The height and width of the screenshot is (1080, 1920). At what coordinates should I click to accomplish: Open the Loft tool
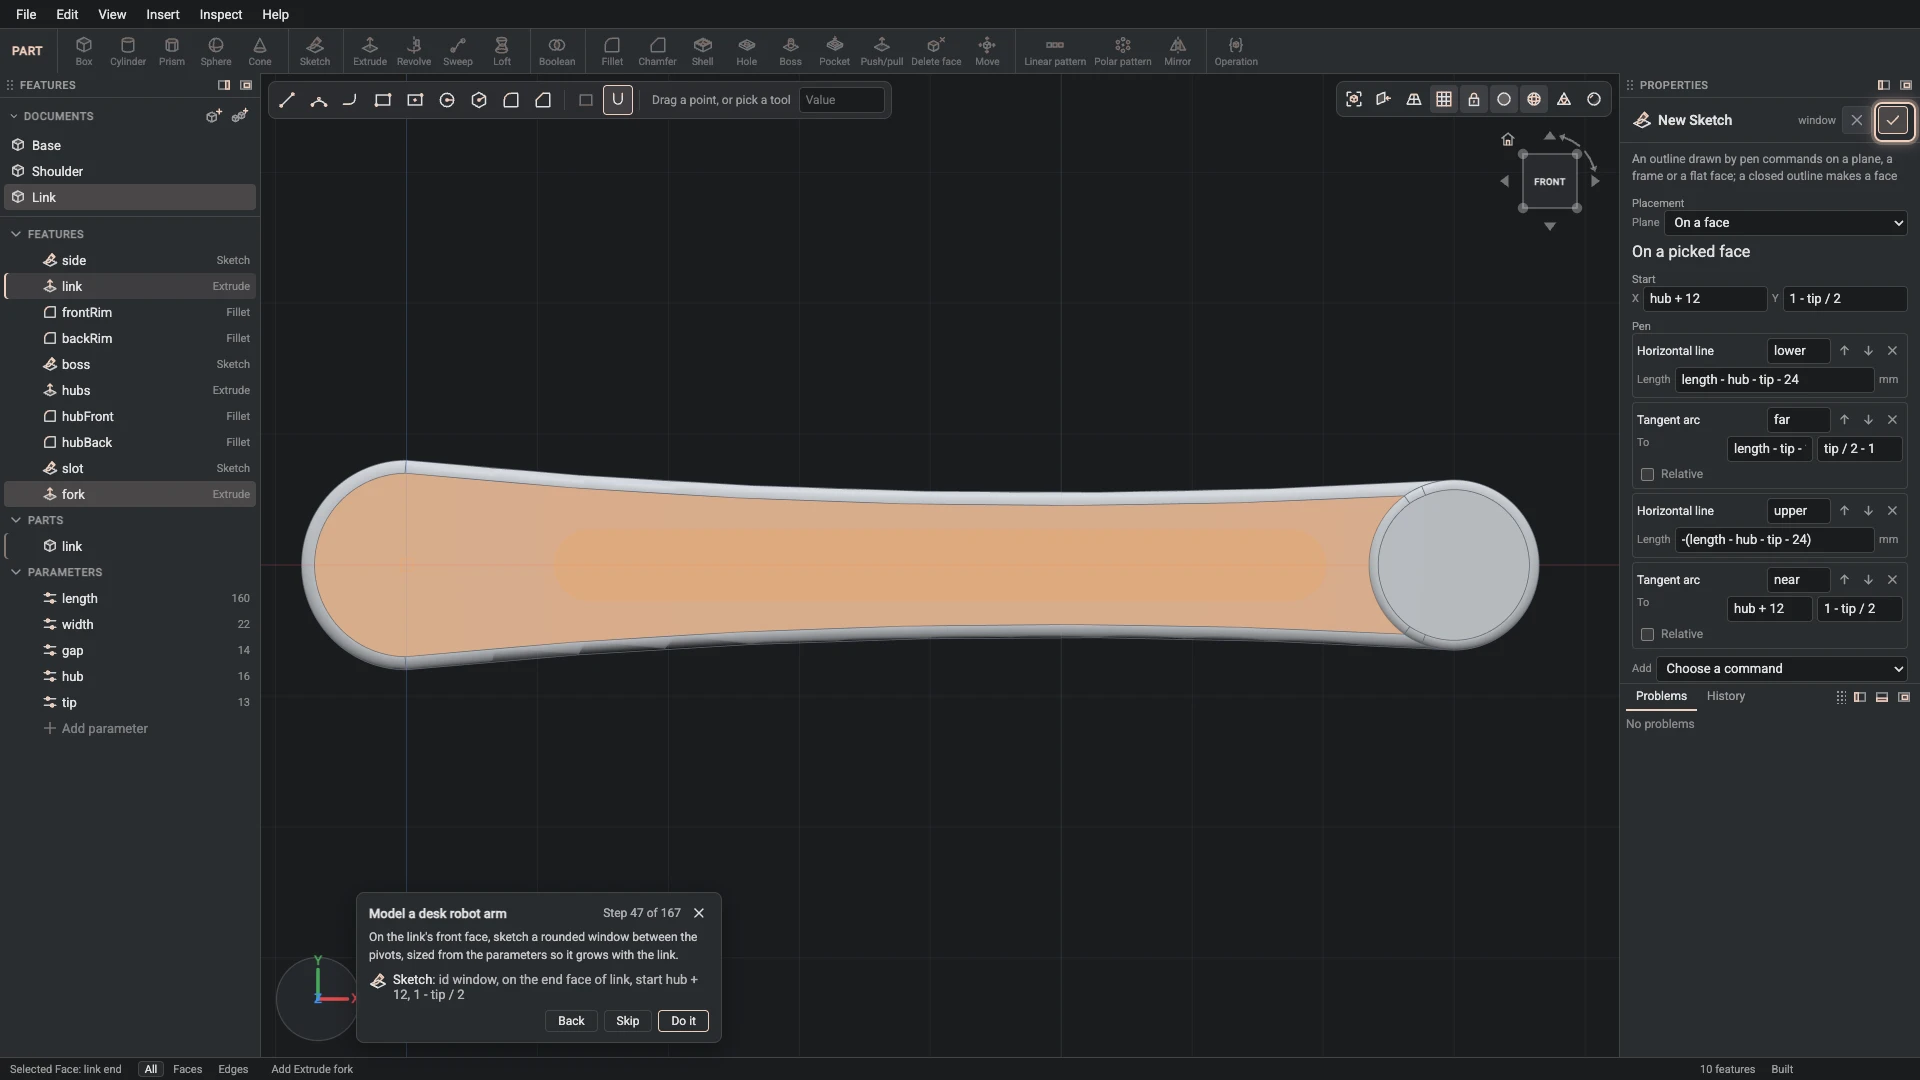pos(502,51)
